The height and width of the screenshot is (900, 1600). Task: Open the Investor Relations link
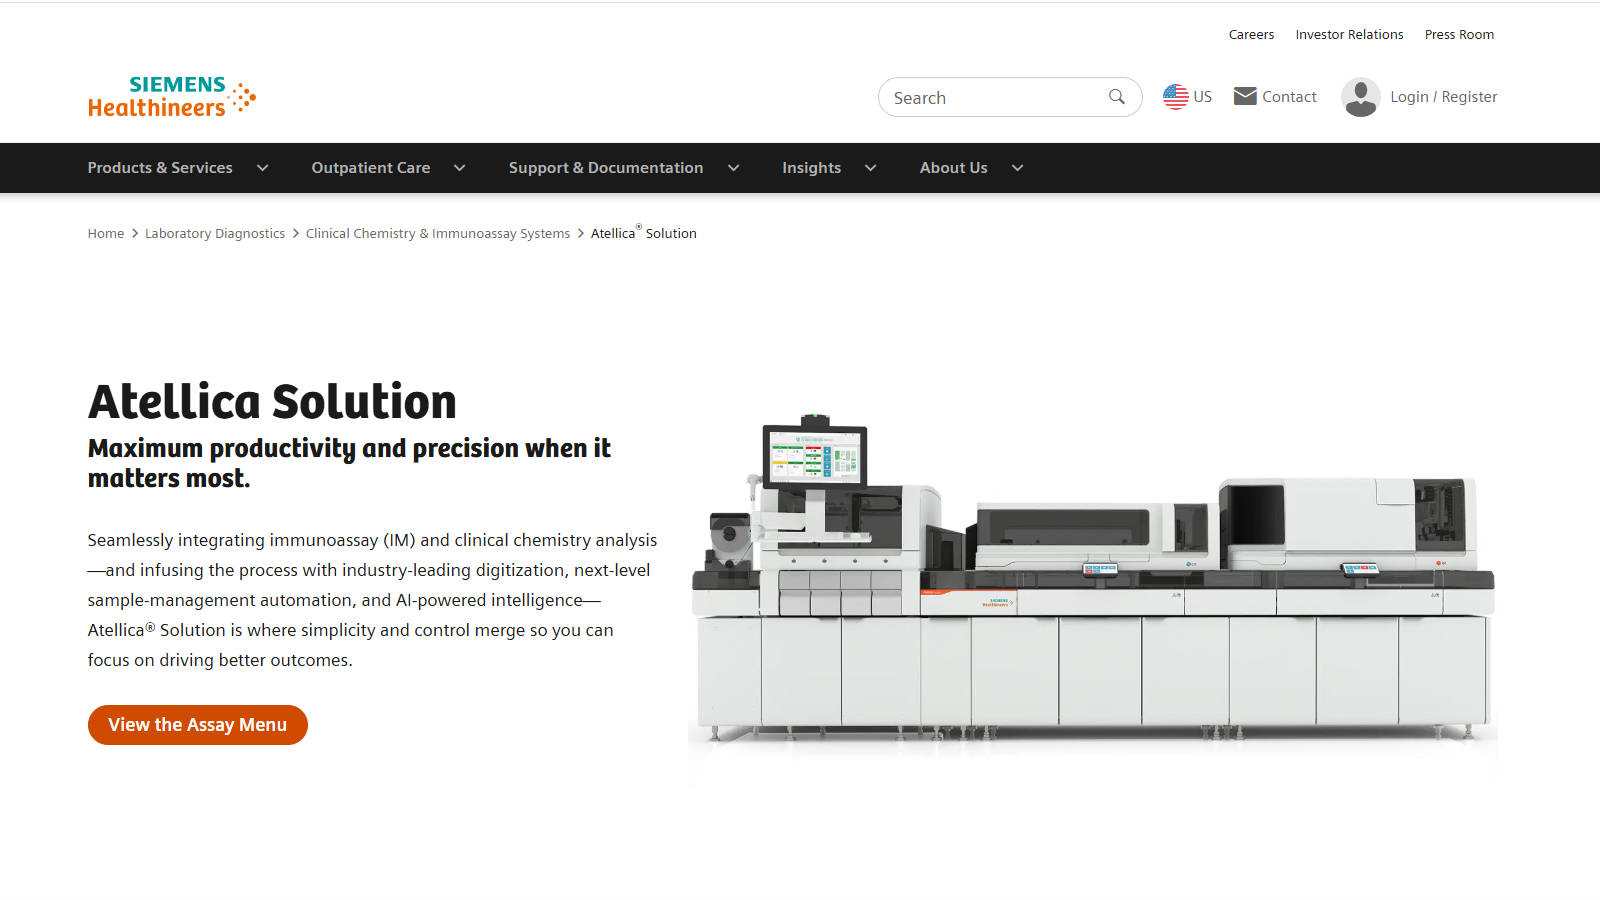[x=1349, y=34]
